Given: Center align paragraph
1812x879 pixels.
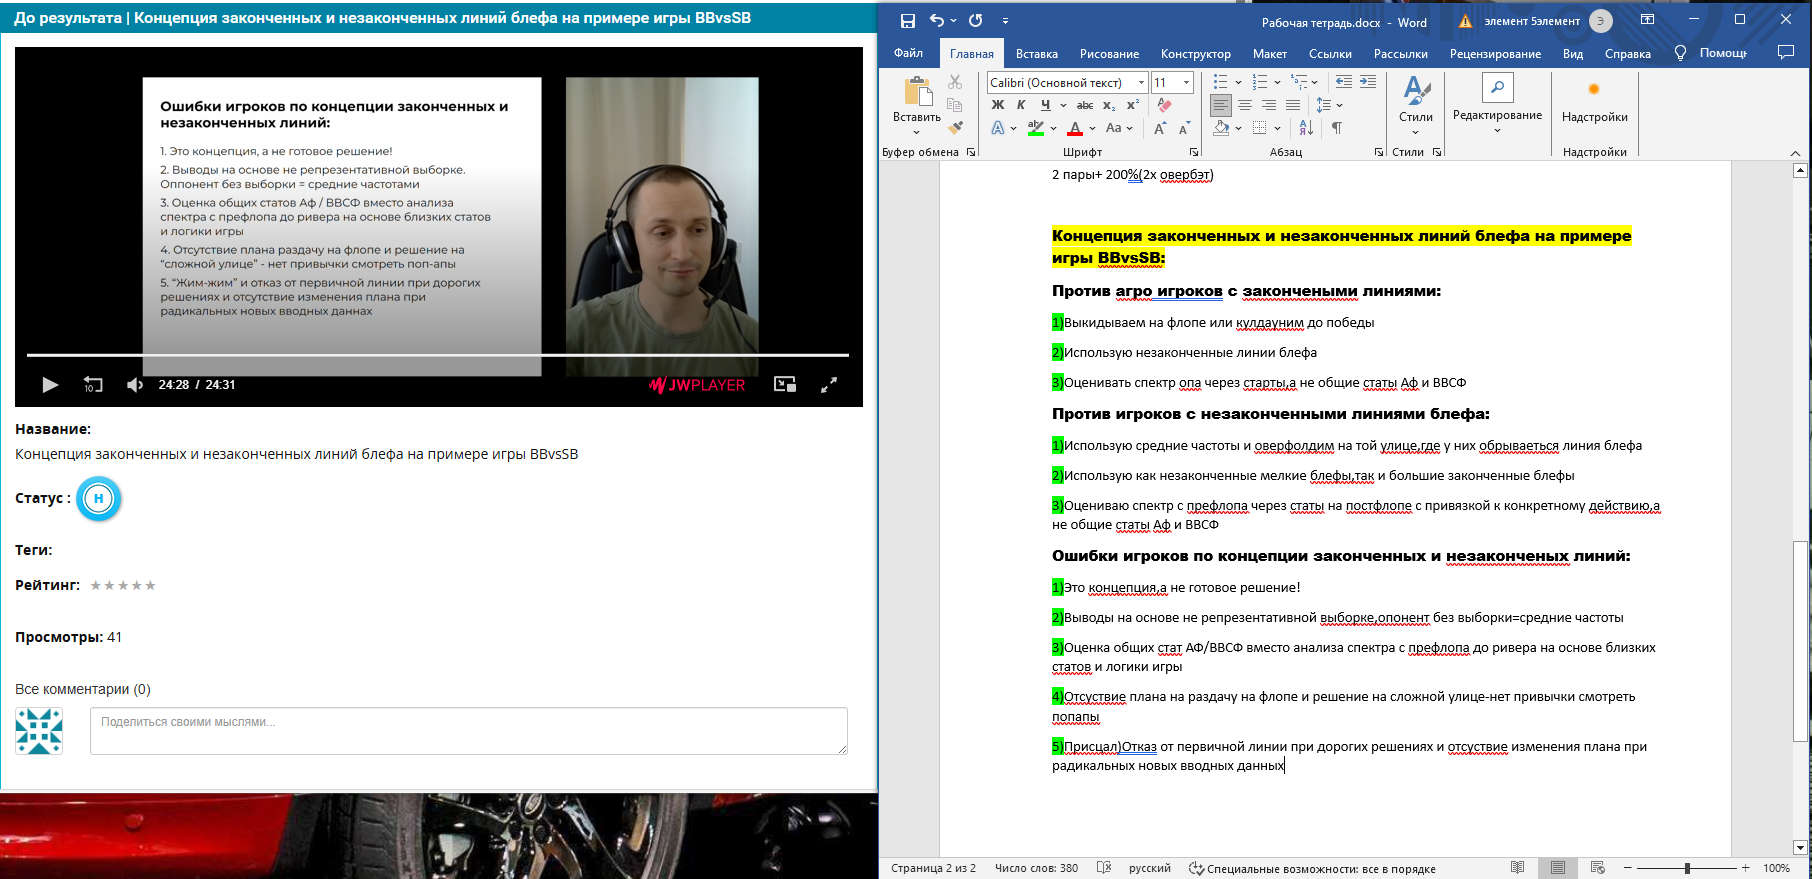Looking at the screenshot, I should 1245,105.
